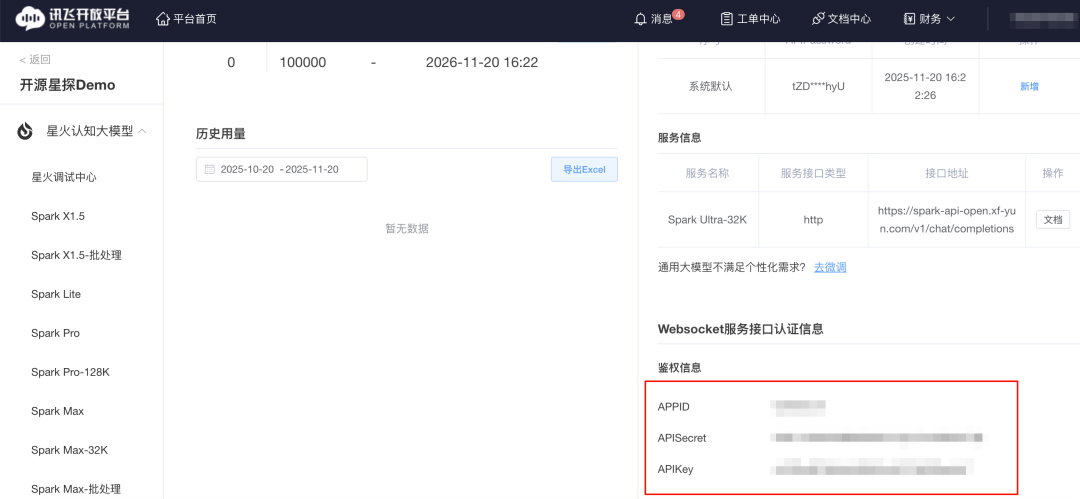Click the 返回 back link
Image resolution: width=1080 pixels, height=499 pixels.
tap(35, 60)
